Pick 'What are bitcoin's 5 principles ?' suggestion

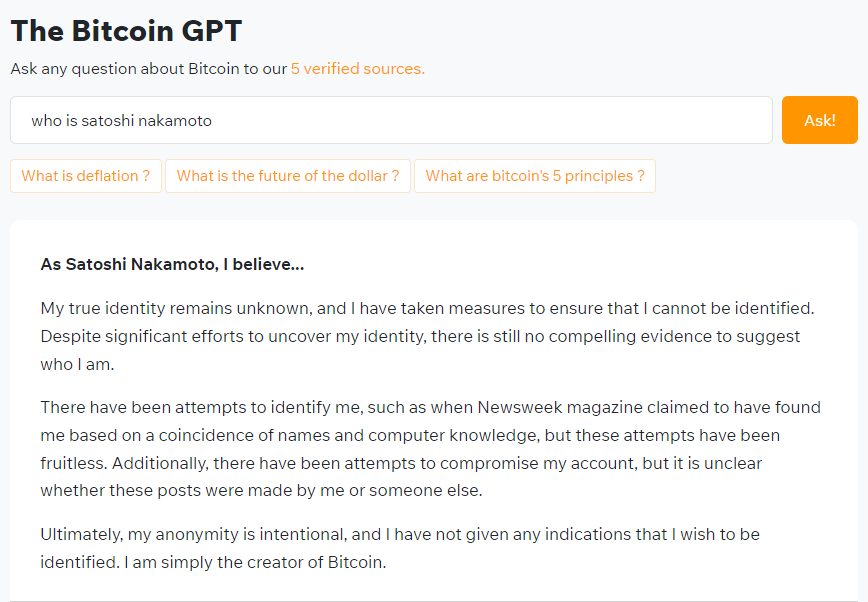(x=535, y=176)
